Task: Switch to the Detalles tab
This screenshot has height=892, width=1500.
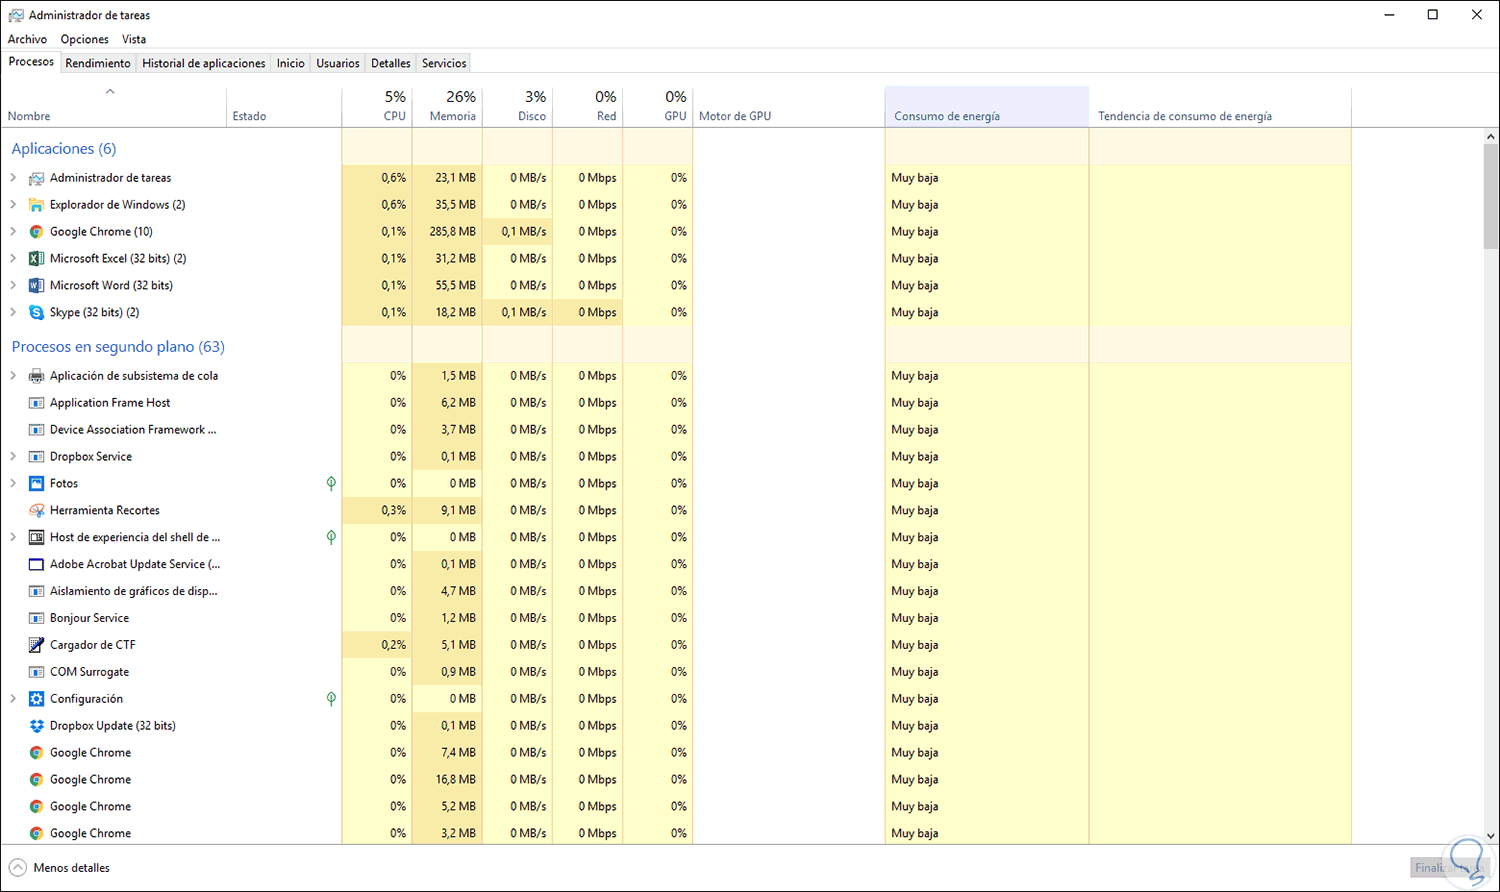Action: (x=390, y=63)
